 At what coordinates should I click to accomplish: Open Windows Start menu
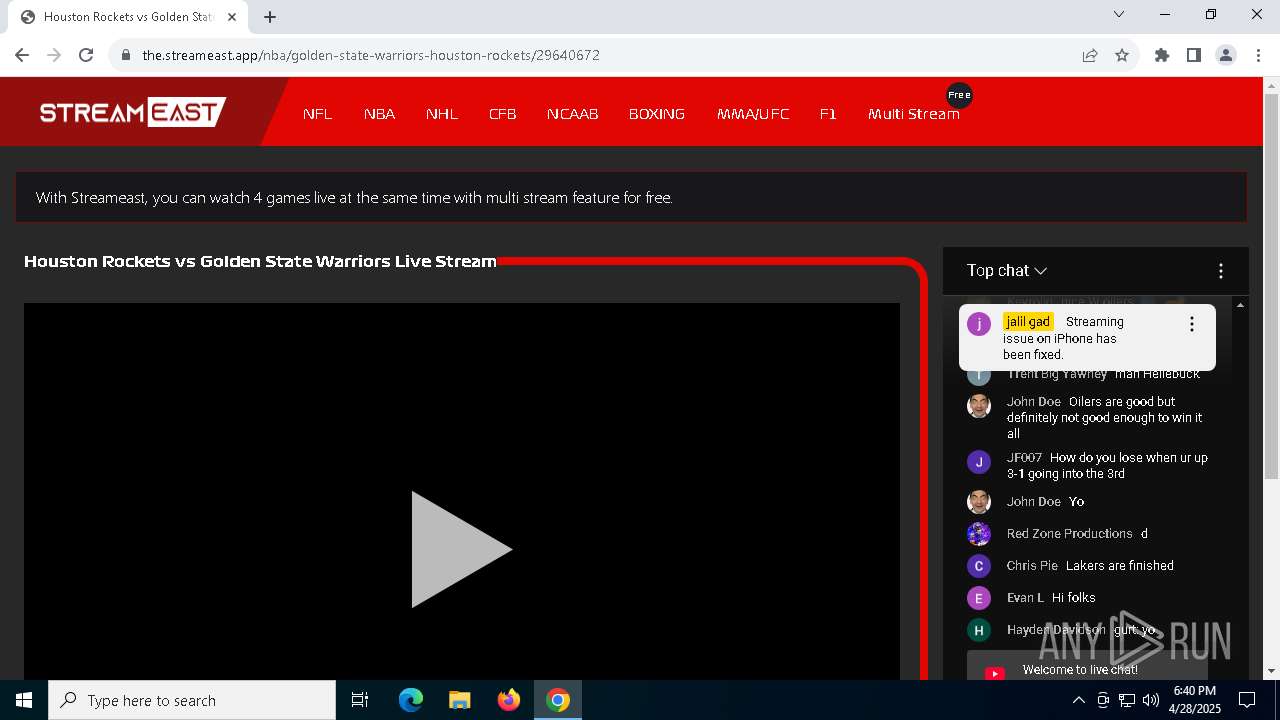click(24, 700)
